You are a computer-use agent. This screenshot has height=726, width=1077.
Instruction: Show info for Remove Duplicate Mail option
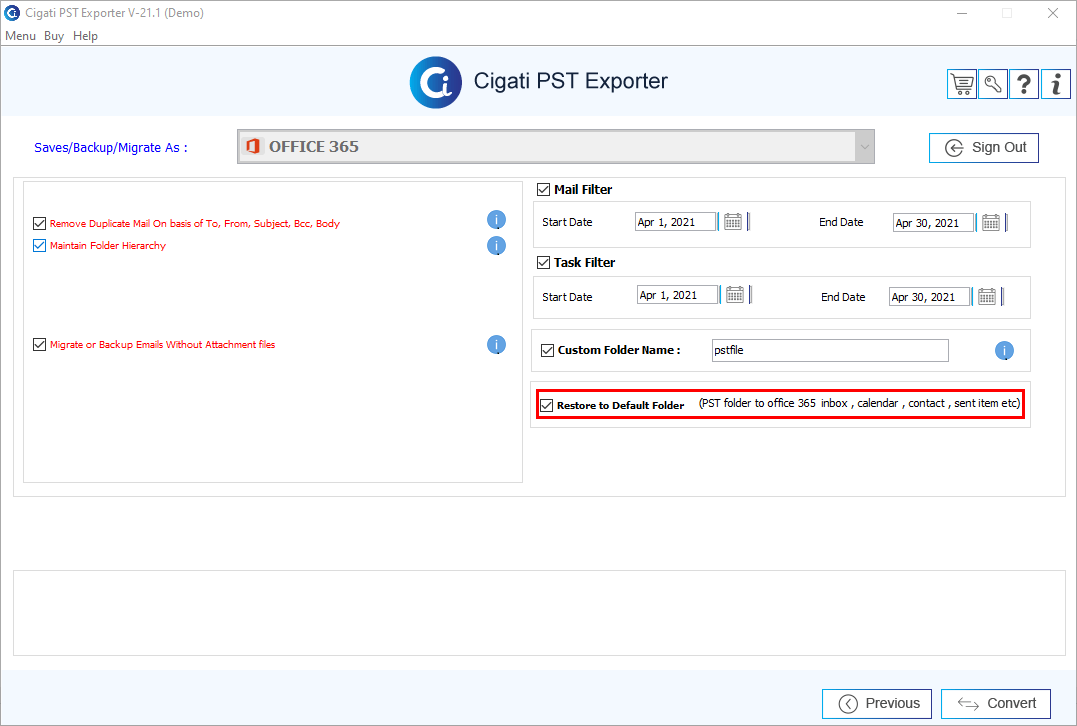pyautogui.click(x=497, y=220)
